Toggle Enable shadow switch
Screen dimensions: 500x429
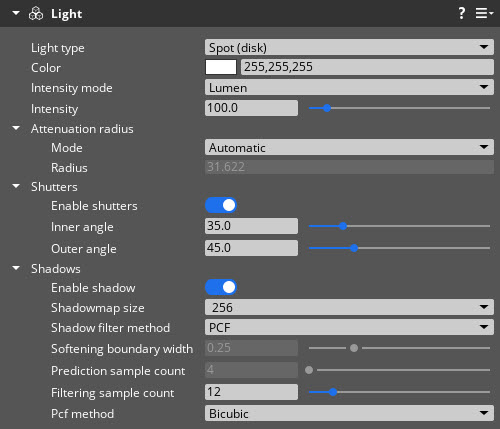point(221,287)
